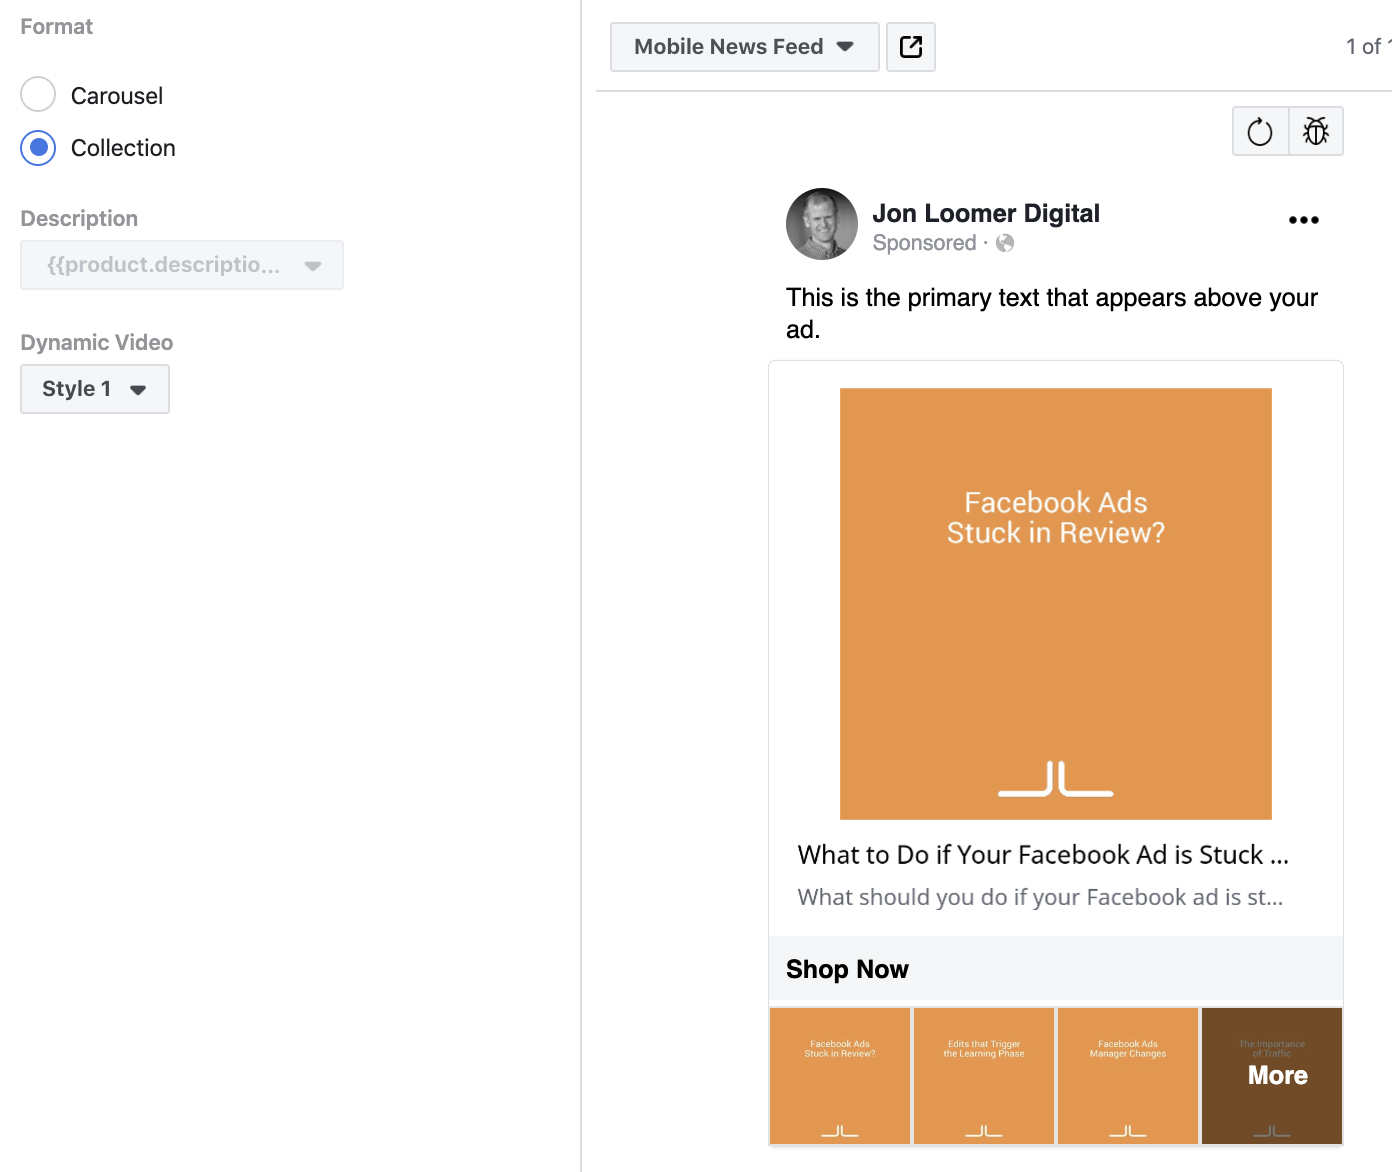Image resolution: width=1392 pixels, height=1172 pixels.
Task: Select the Carousel format radio button
Action: coord(38,95)
